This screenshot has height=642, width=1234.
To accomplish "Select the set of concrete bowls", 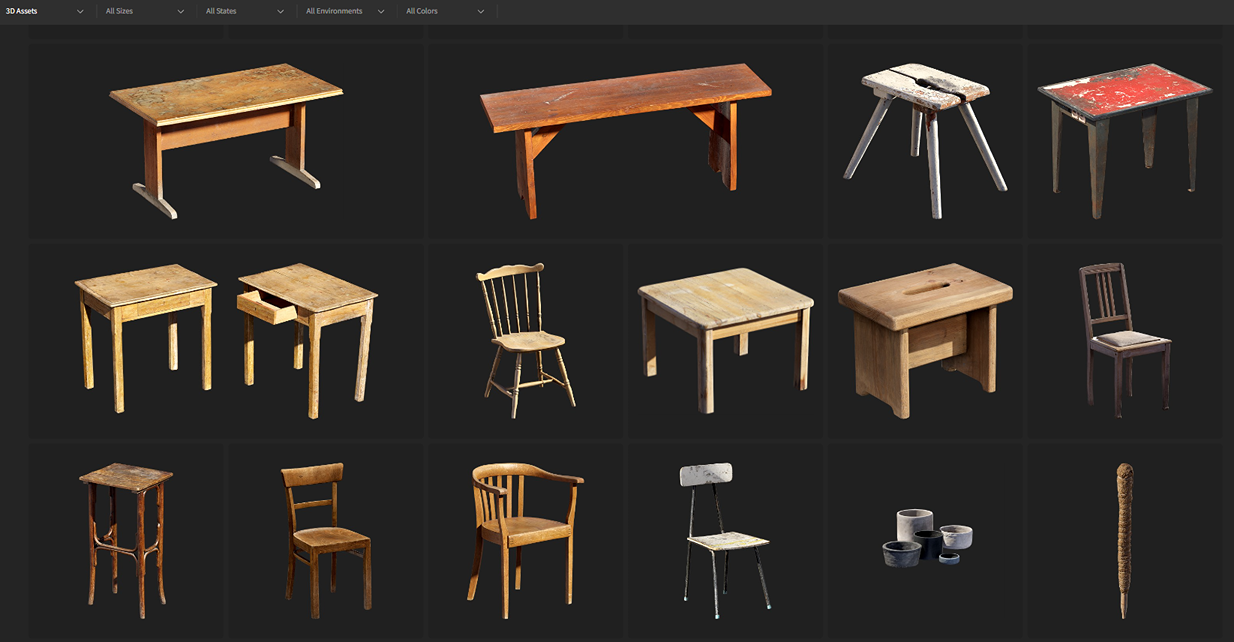I will 925,538.
